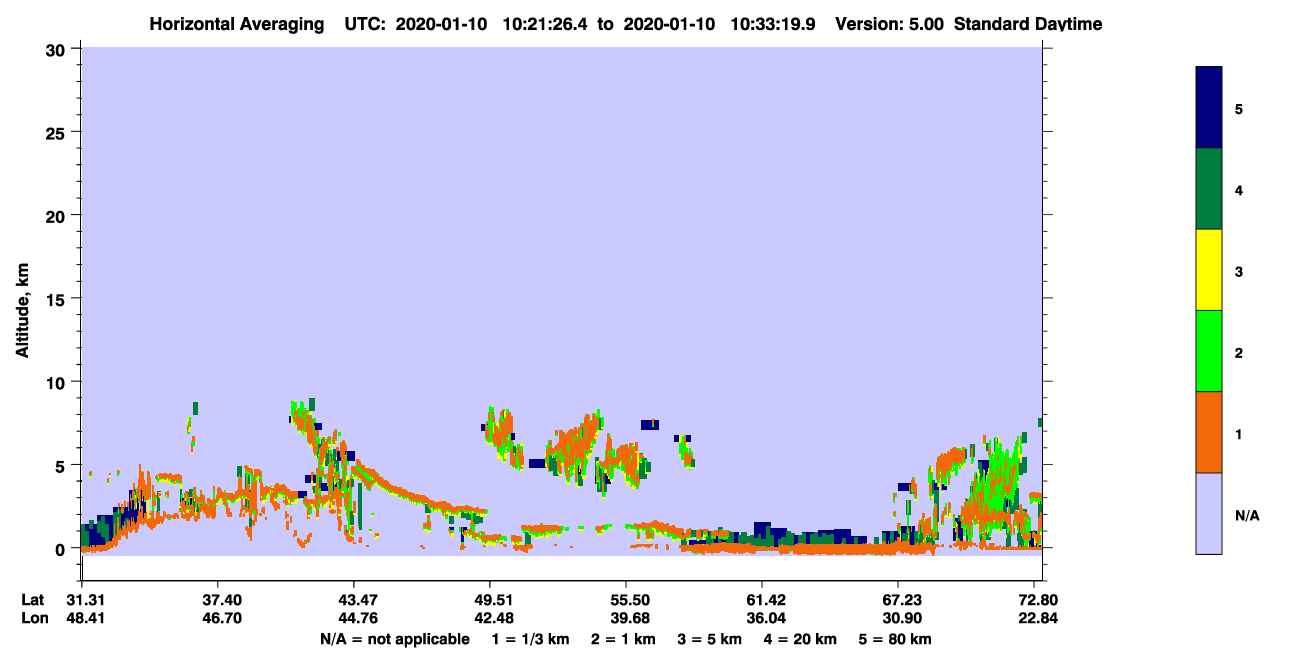
Task: Click longitude value 22.84
Action: (1038, 618)
